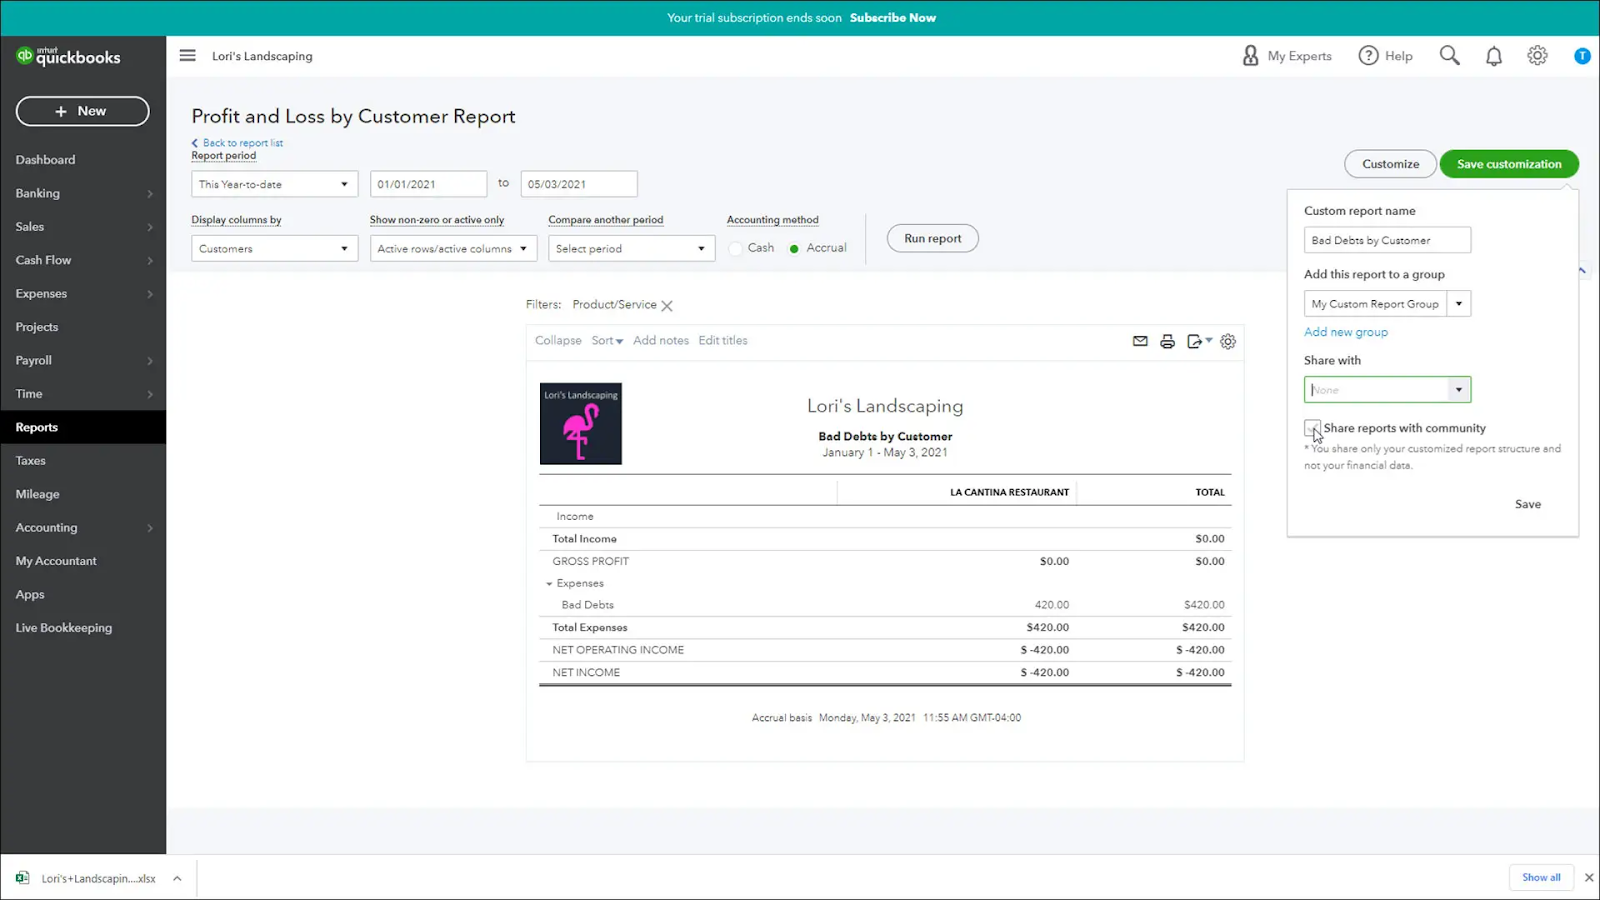Open the user profile avatar
Screen dimensions: 1600x900
point(1582,56)
